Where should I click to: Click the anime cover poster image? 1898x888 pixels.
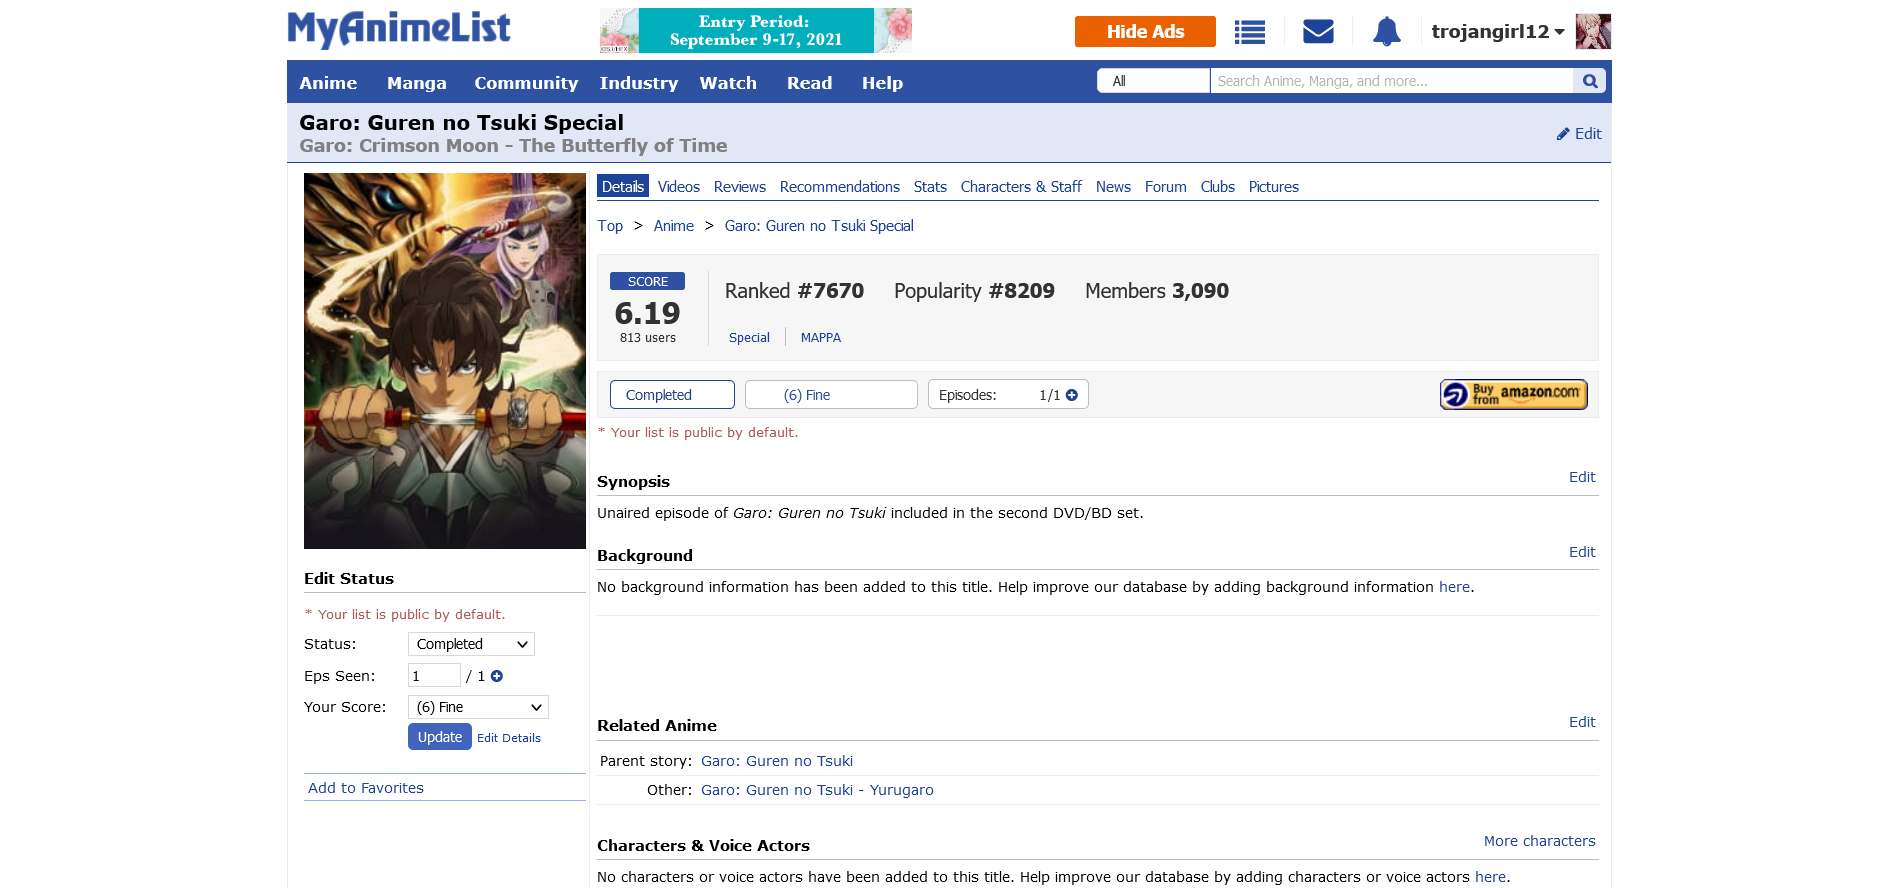(x=444, y=360)
